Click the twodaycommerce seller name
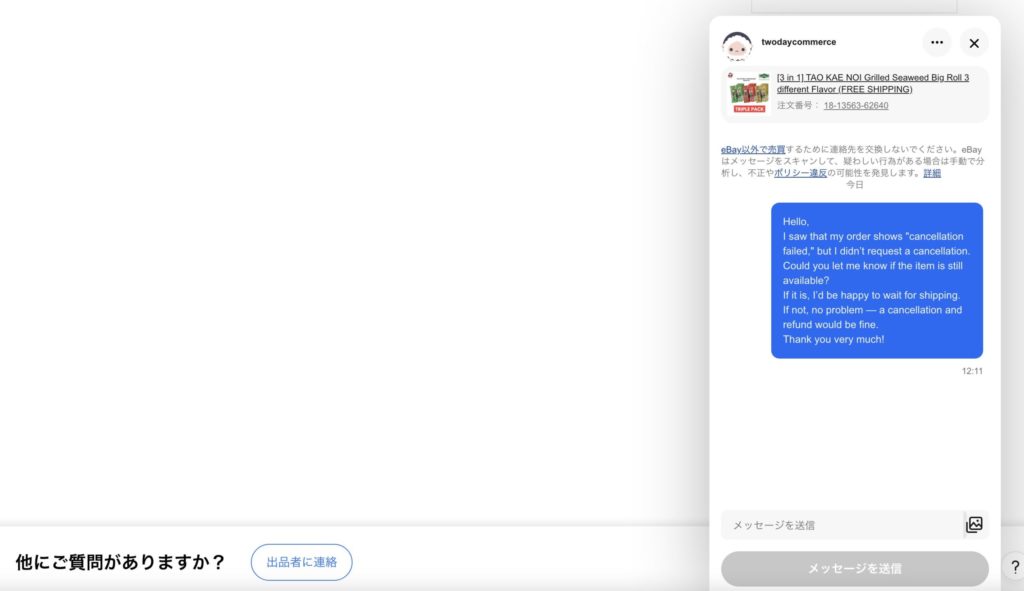Image resolution: width=1024 pixels, height=591 pixels. click(799, 42)
